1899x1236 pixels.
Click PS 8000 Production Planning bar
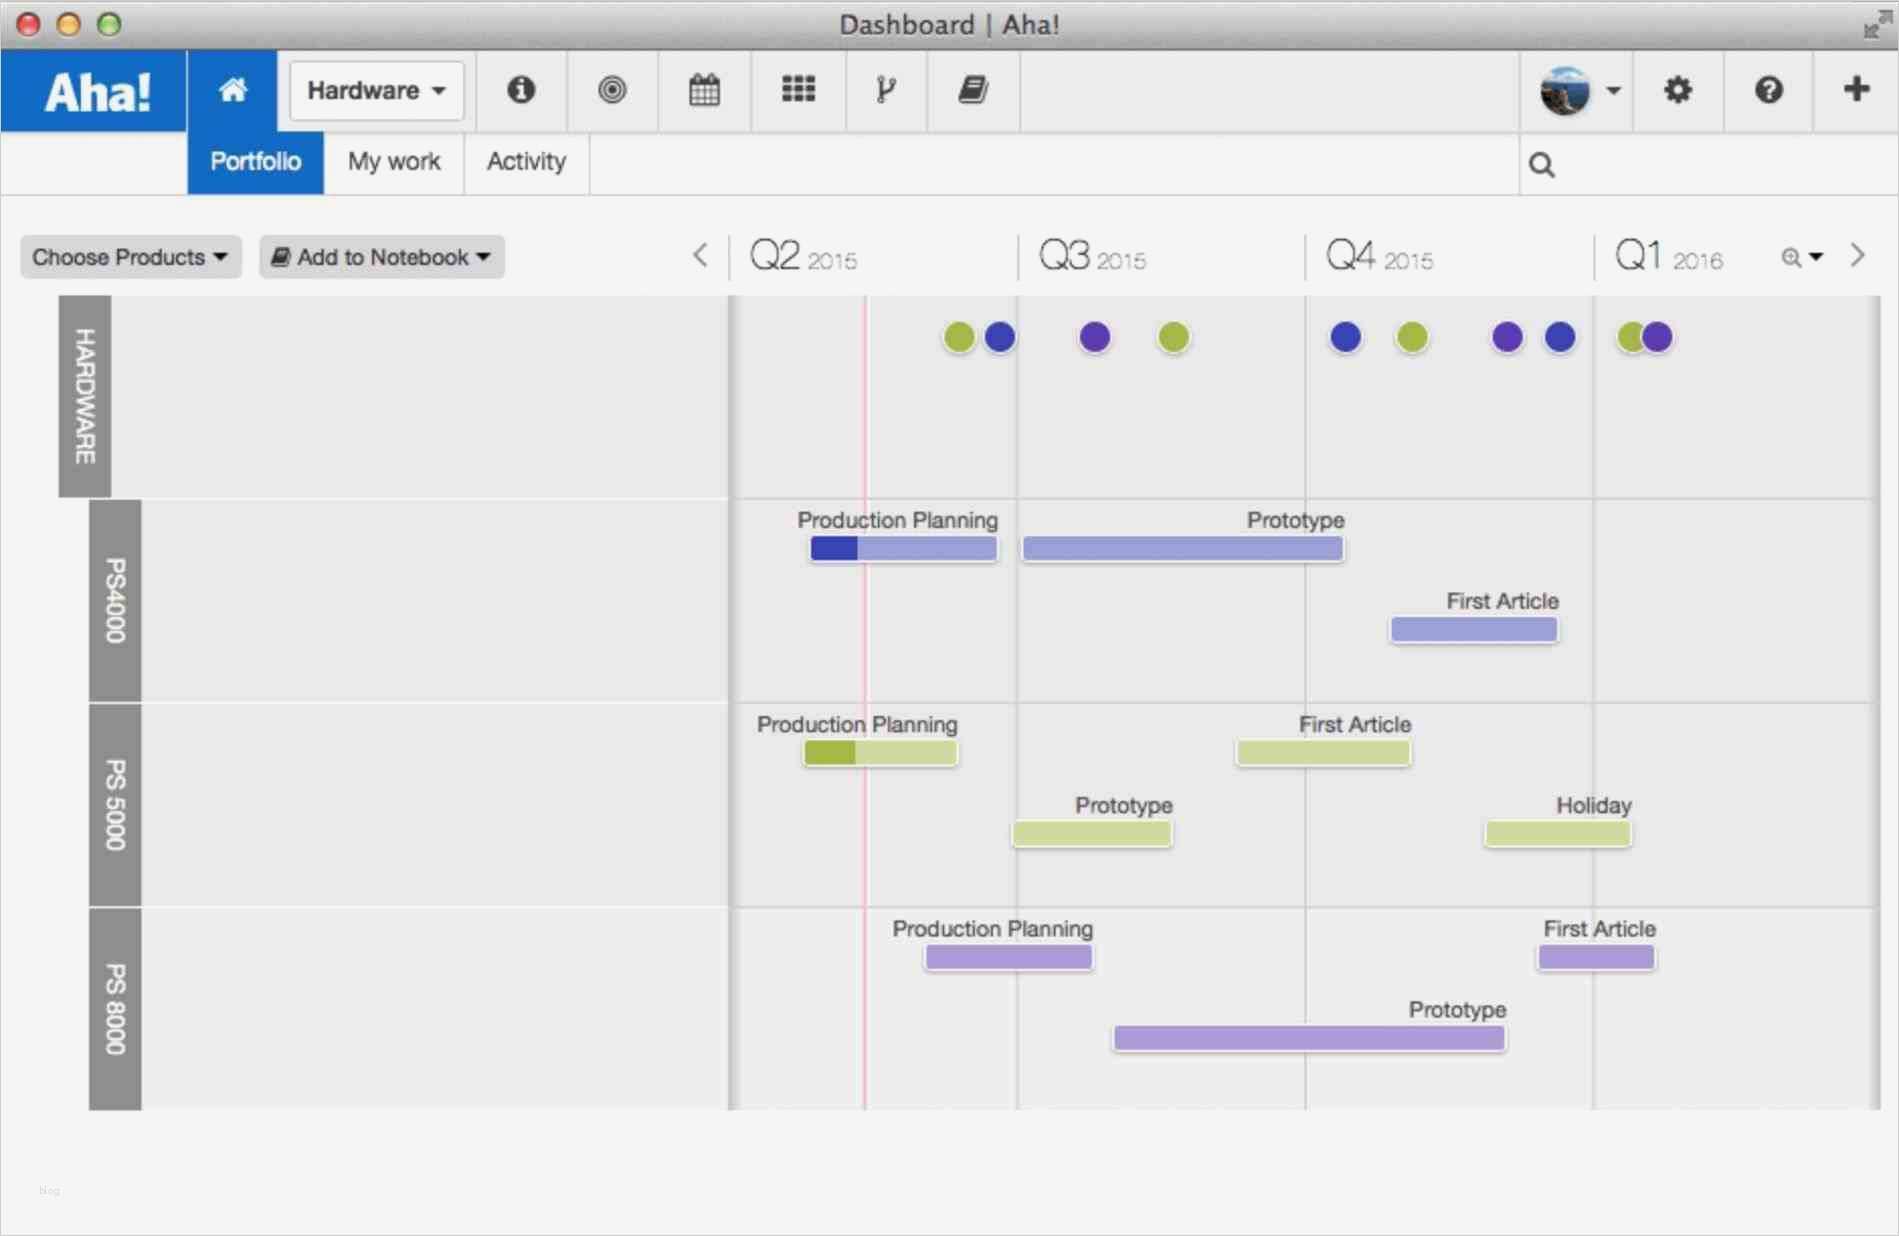coord(1009,957)
